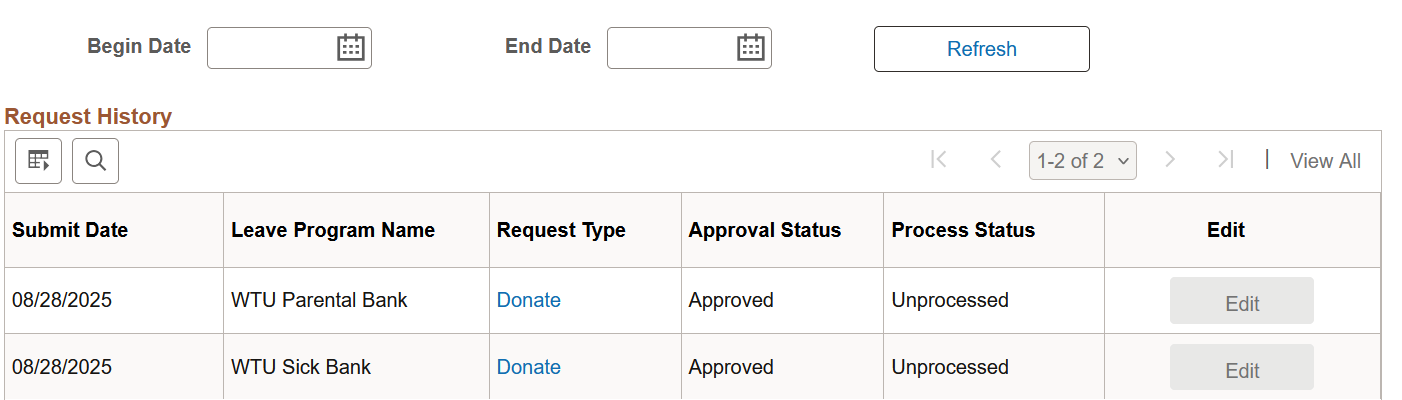Click the grid action menu icon
This screenshot has width=1402, height=400.
tap(39, 161)
